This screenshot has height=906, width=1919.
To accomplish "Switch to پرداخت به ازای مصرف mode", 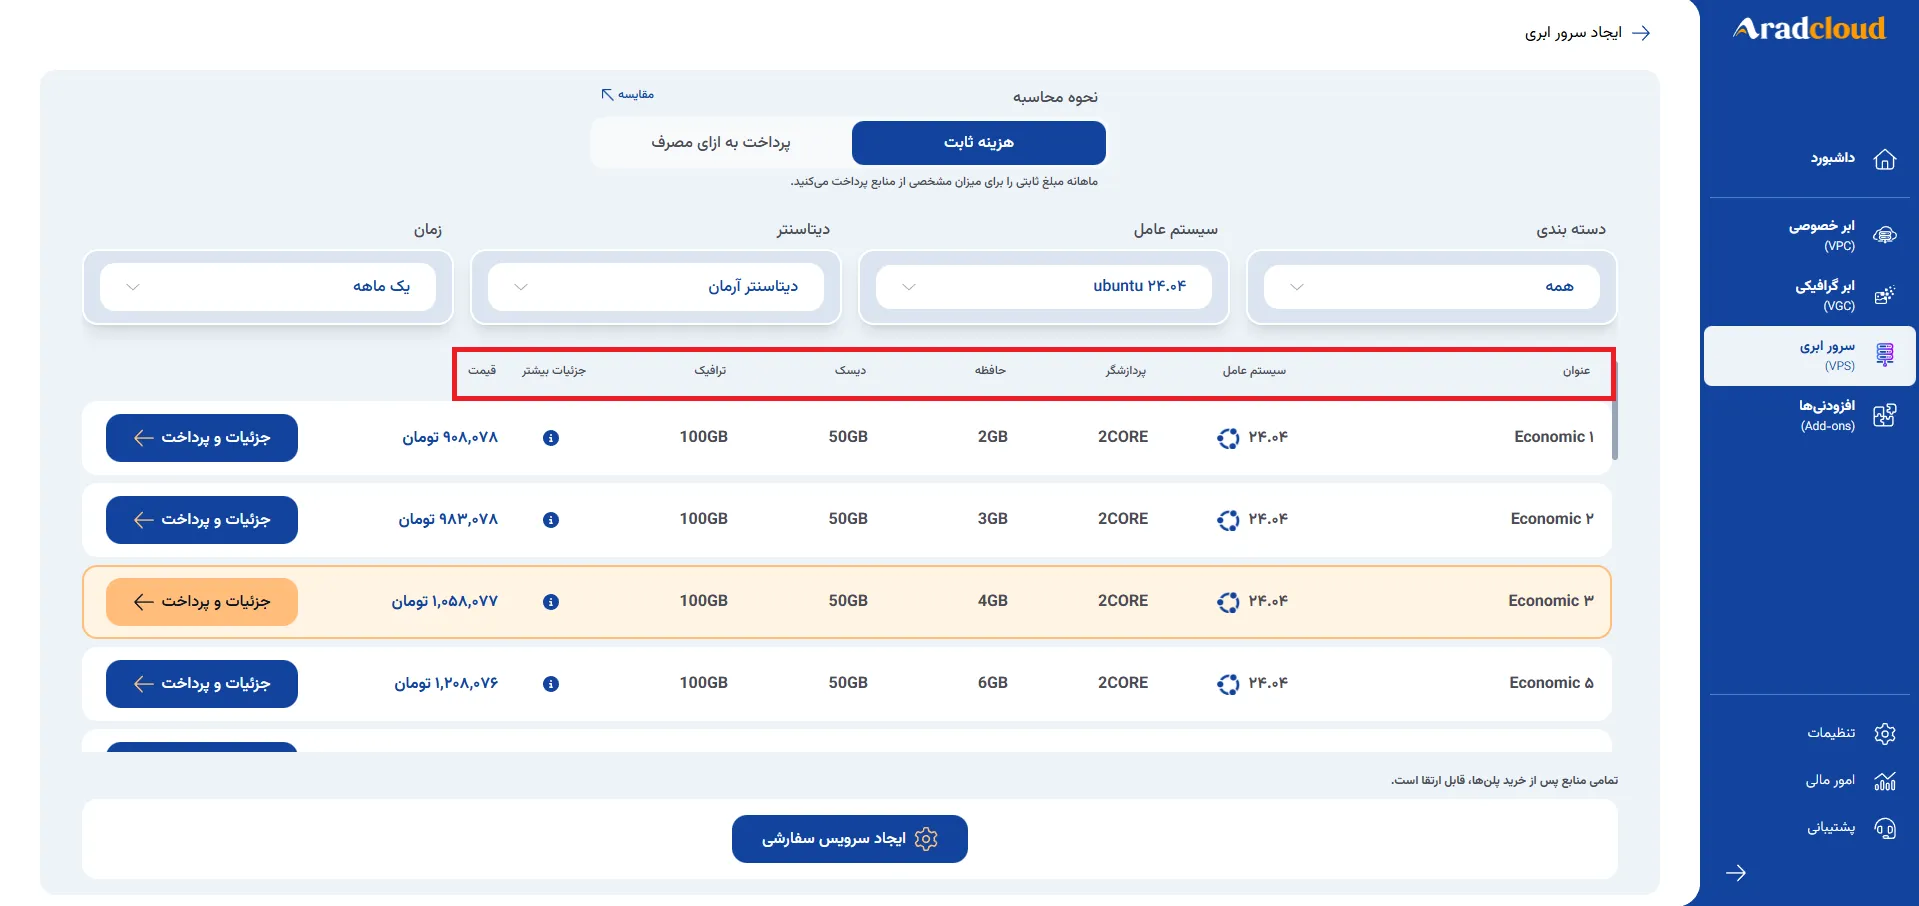I will (x=721, y=143).
